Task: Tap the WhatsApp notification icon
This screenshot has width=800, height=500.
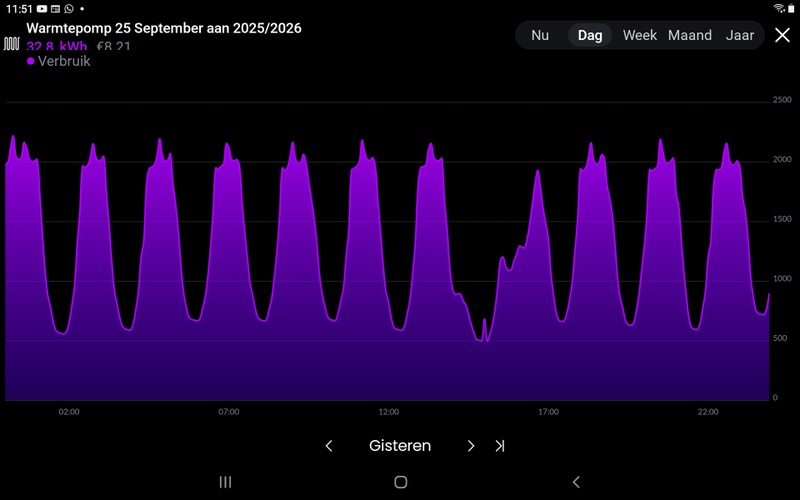Action: click(x=69, y=9)
